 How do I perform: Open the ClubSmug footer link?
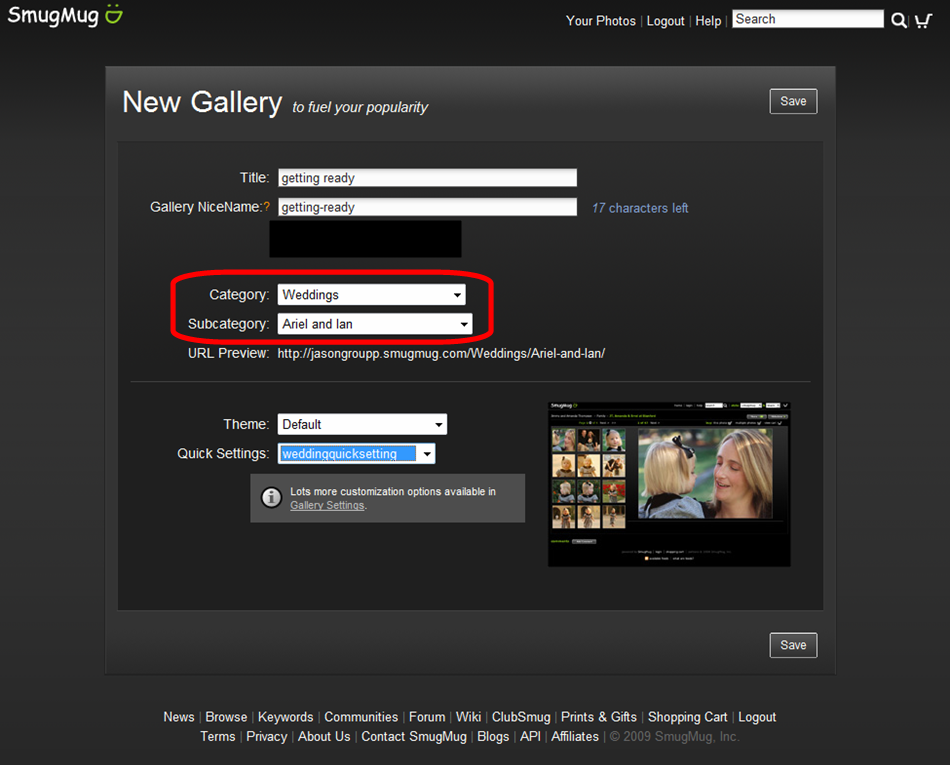pos(521,717)
